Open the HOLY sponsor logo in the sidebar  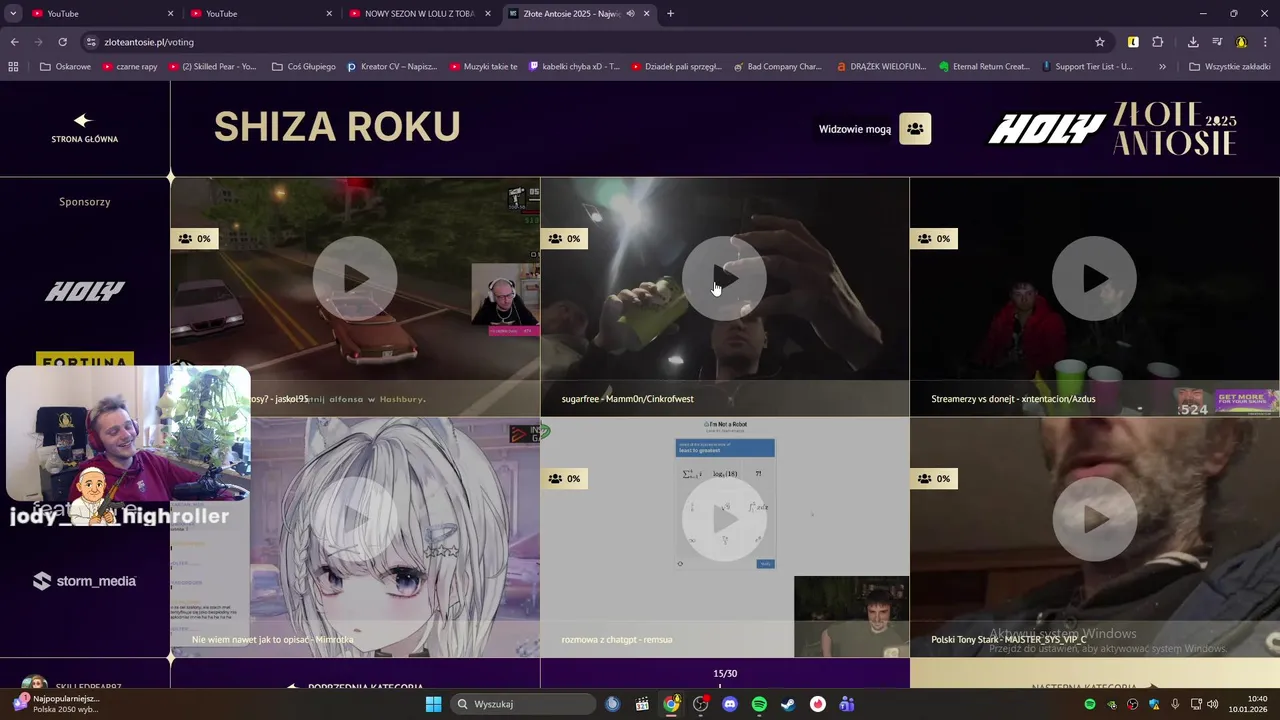(85, 291)
